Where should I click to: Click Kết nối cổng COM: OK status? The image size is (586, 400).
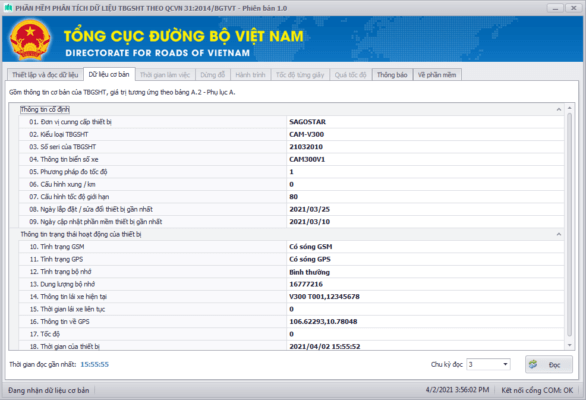click(537, 390)
